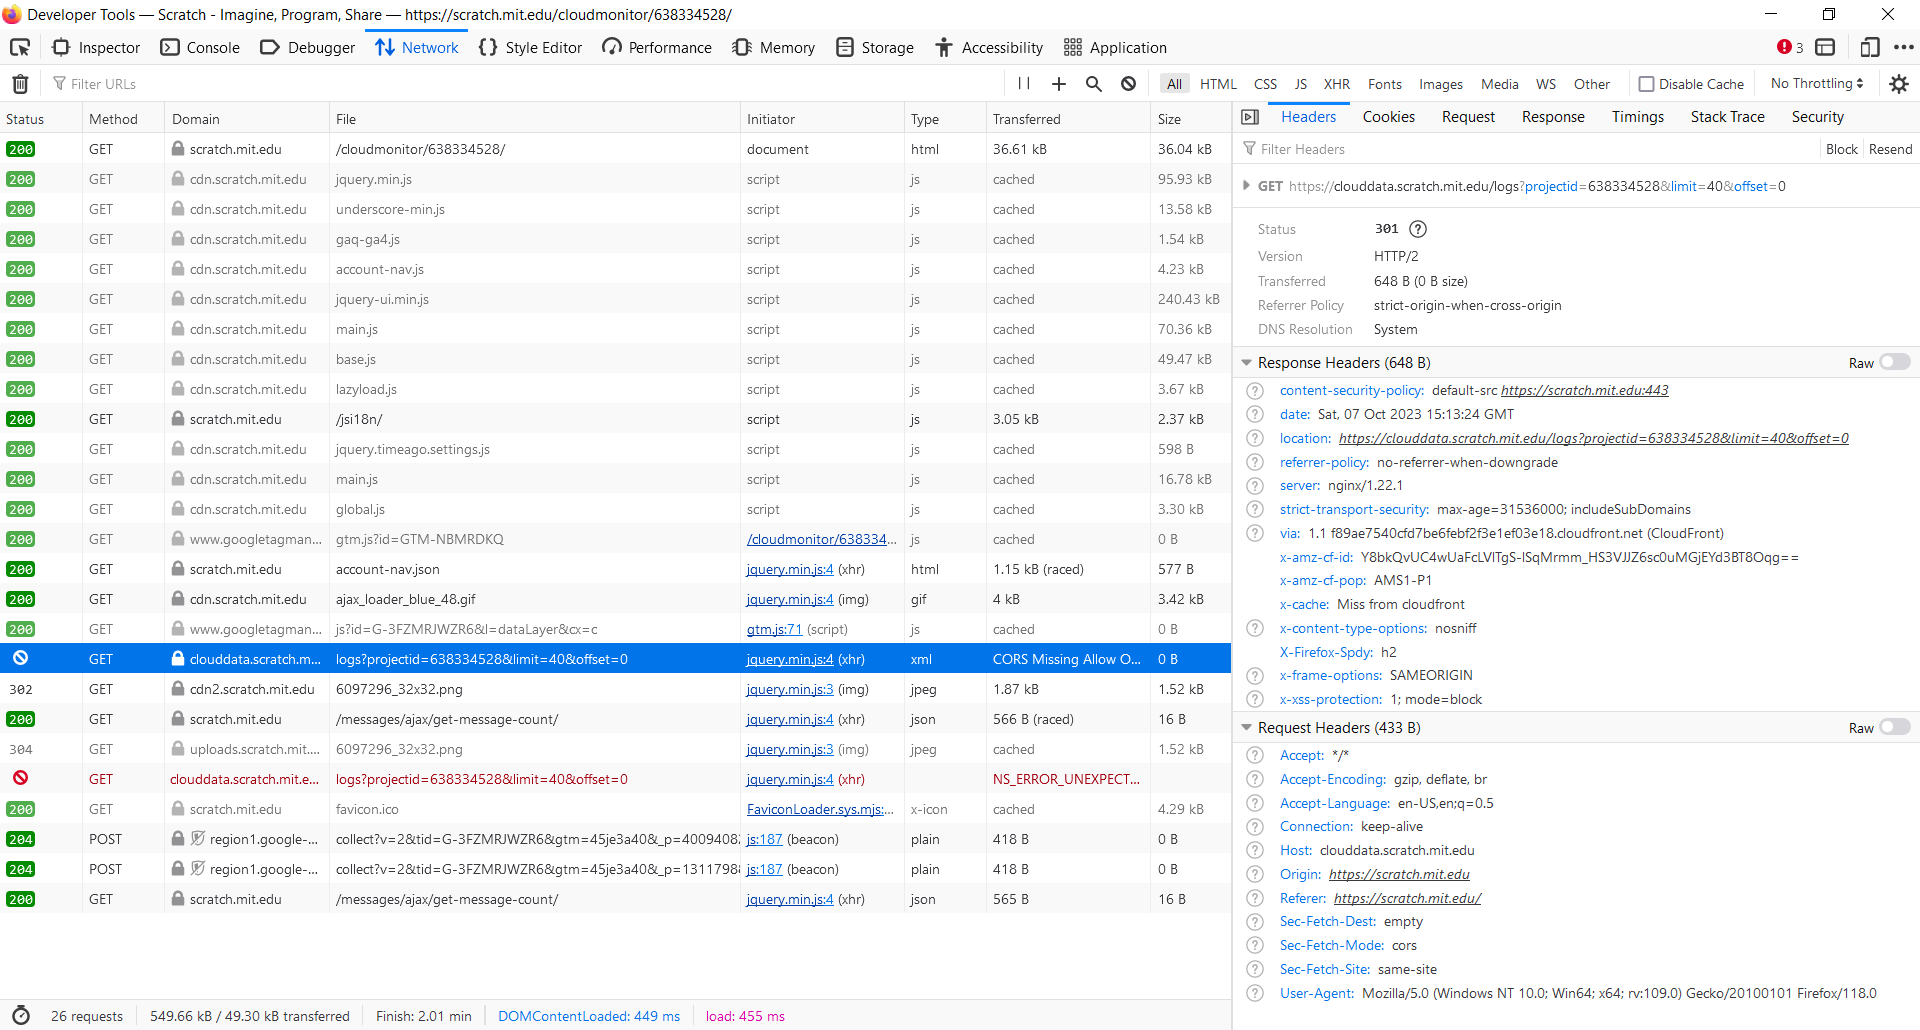This screenshot has height=1030, width=1920.
Task: Clear the network log with trash icon
Action: (20, 84)
